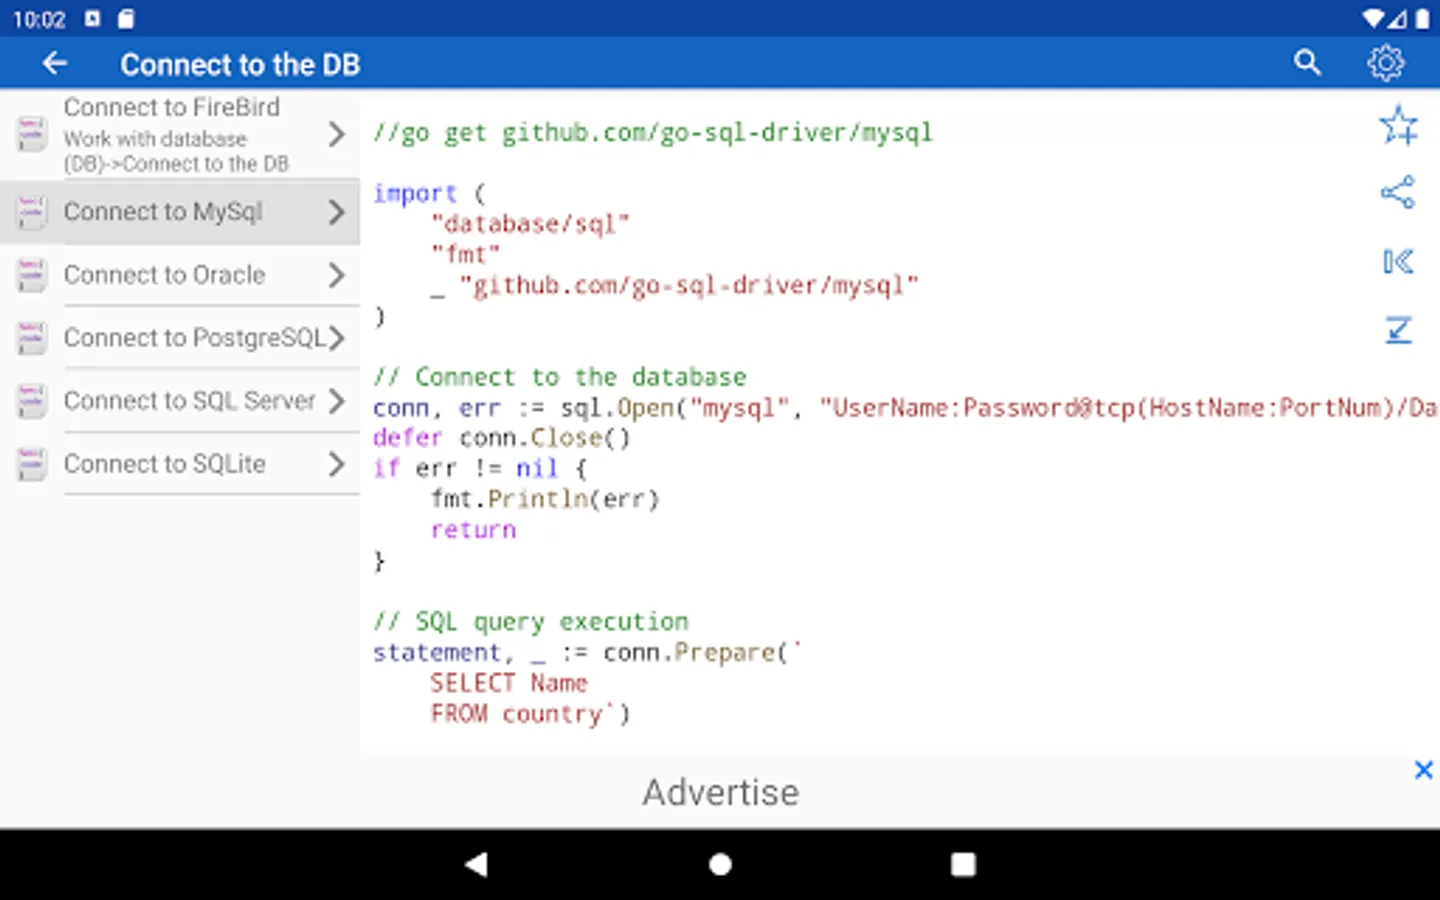Tap the Android back navigation button
Screen dimensions: 1440x900
477,864
